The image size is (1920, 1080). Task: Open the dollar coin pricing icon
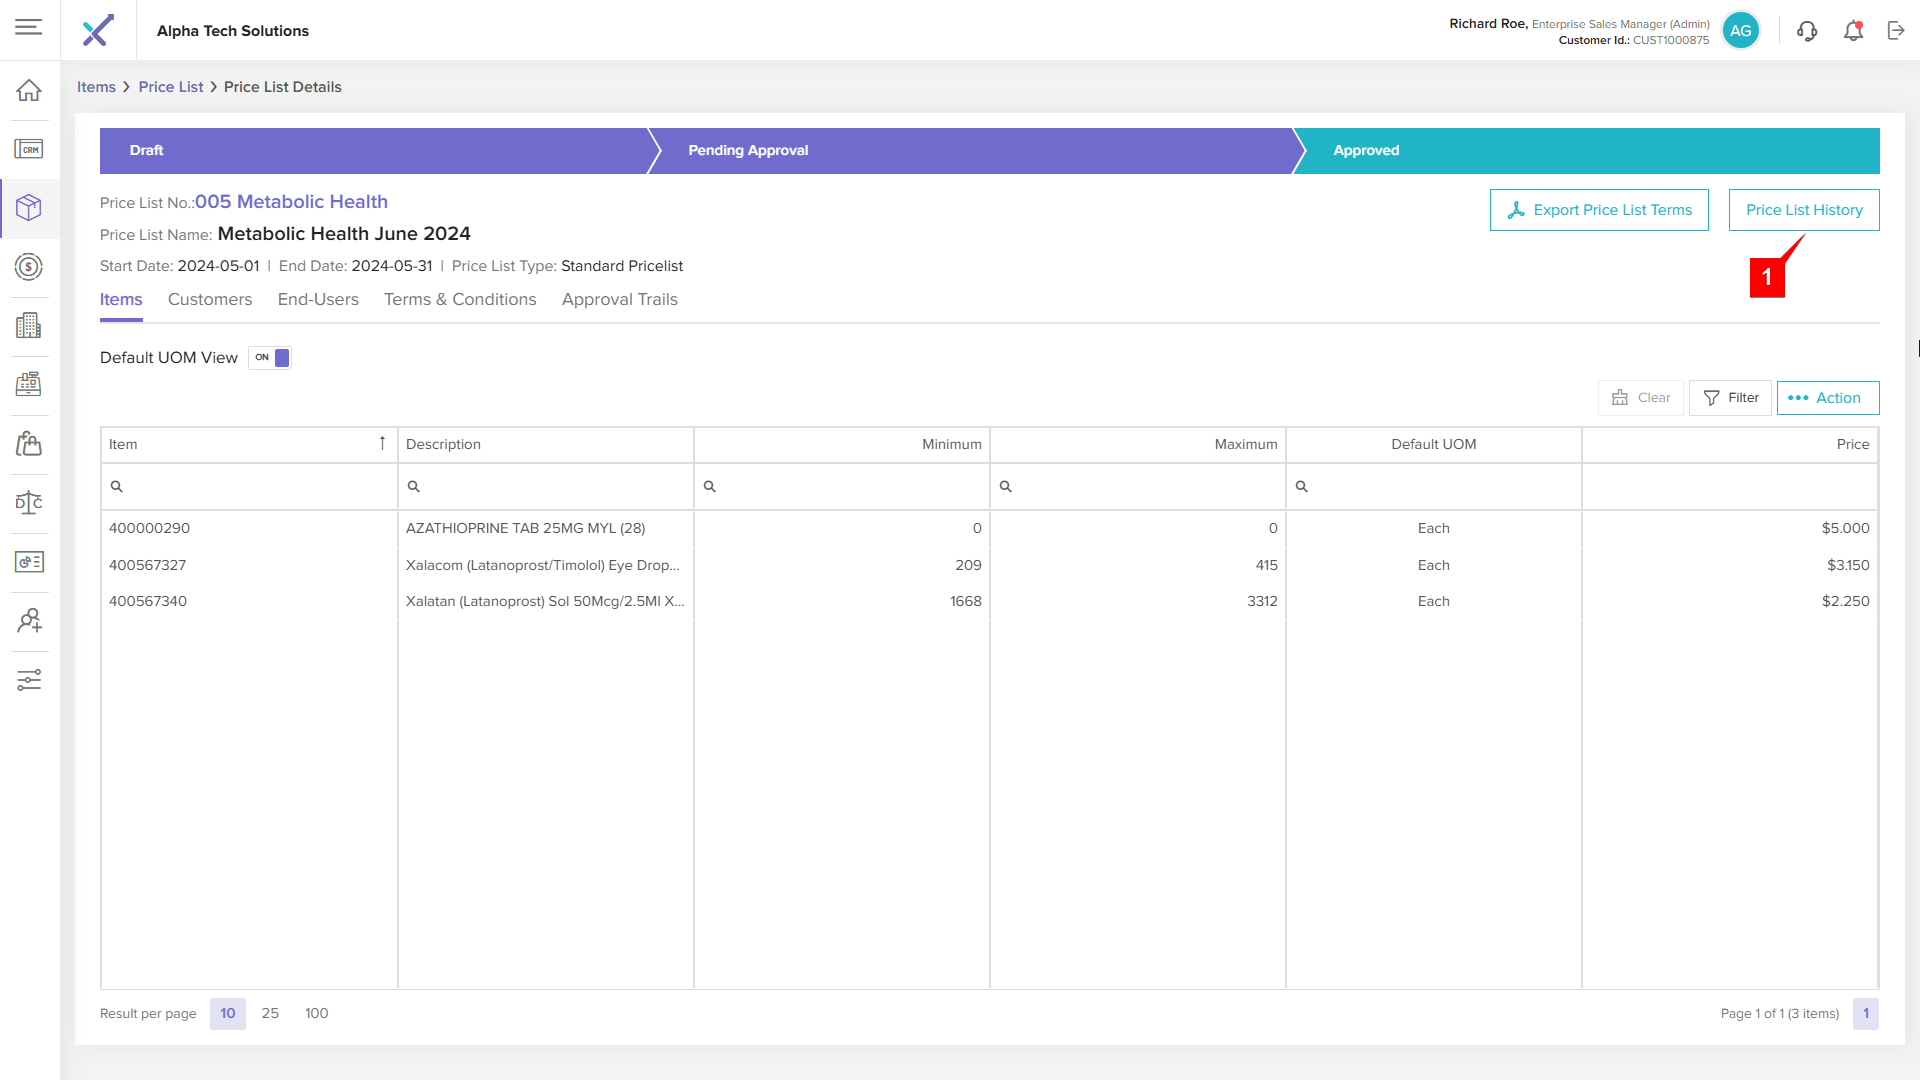pos(29,267)
